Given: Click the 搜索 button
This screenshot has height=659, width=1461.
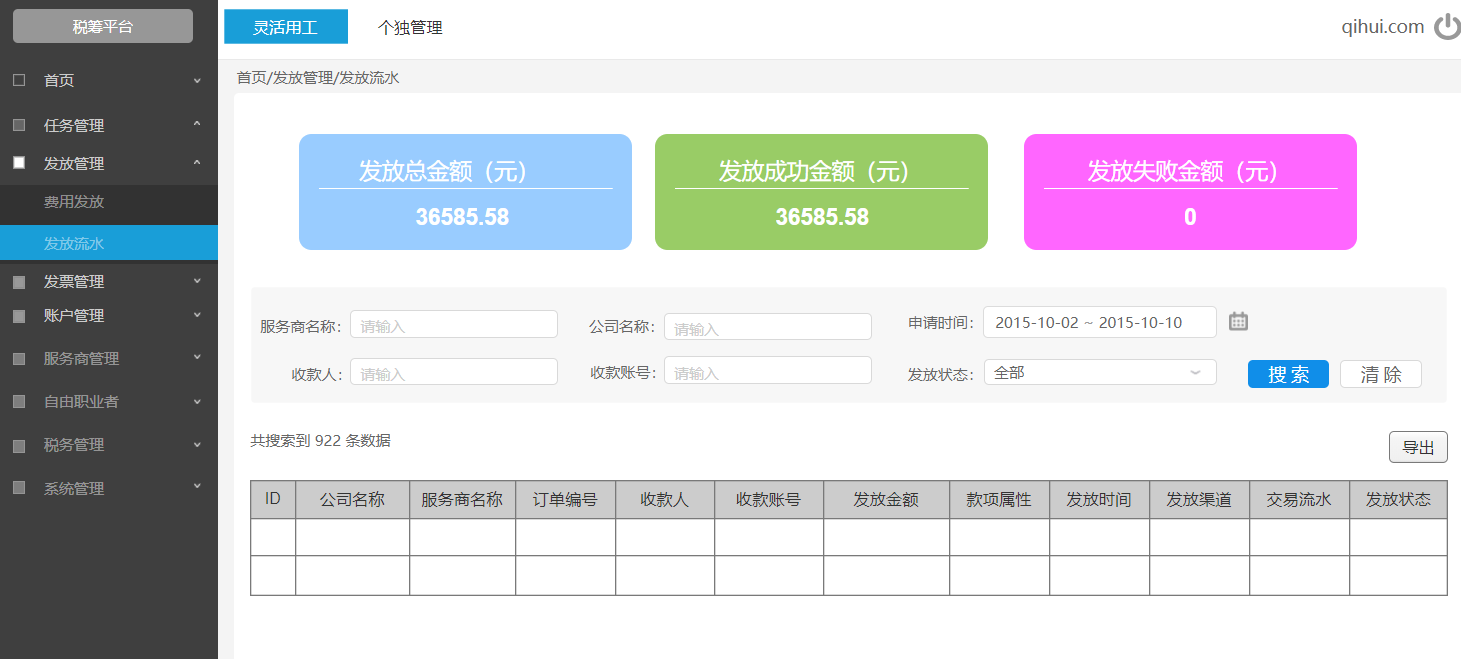Looking at the screenshot, I should [x=1288, y=374].
